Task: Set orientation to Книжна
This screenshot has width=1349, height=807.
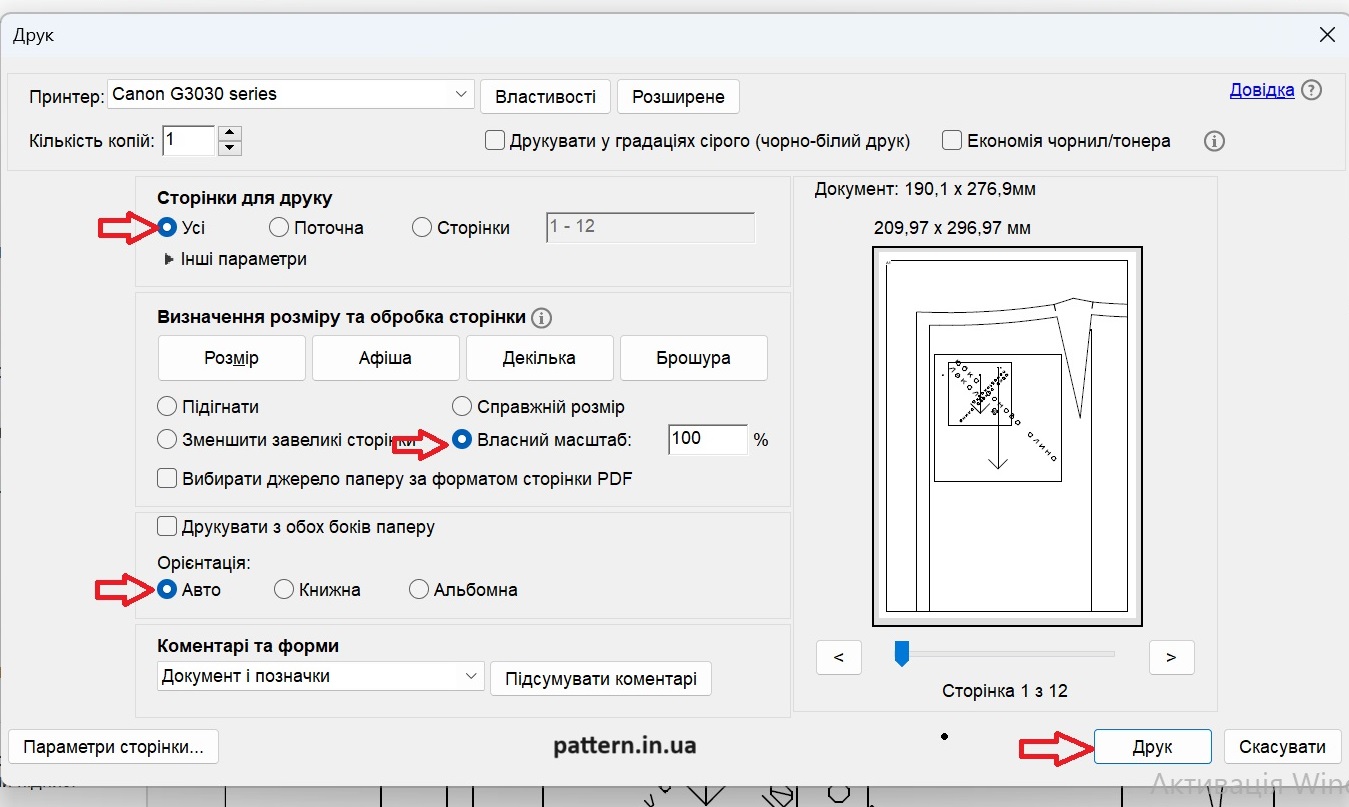Action: [x=284, y=589]
